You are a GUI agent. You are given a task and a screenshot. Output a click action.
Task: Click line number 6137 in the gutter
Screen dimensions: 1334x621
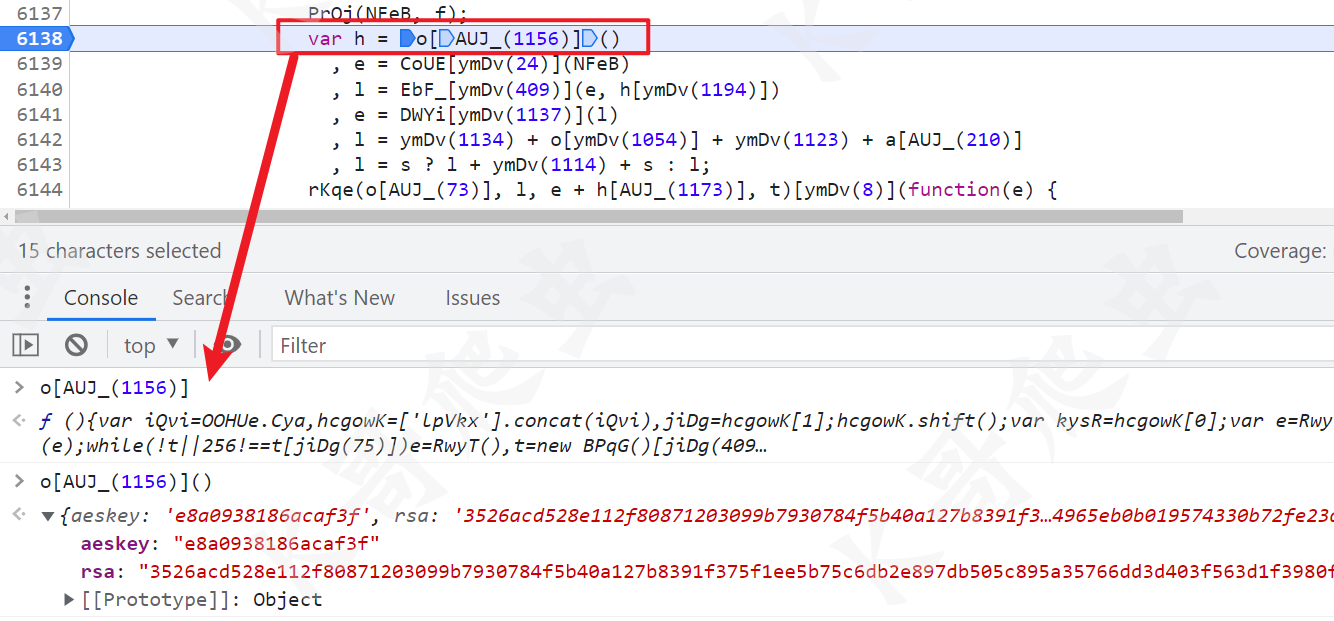(x=39, y=14)
